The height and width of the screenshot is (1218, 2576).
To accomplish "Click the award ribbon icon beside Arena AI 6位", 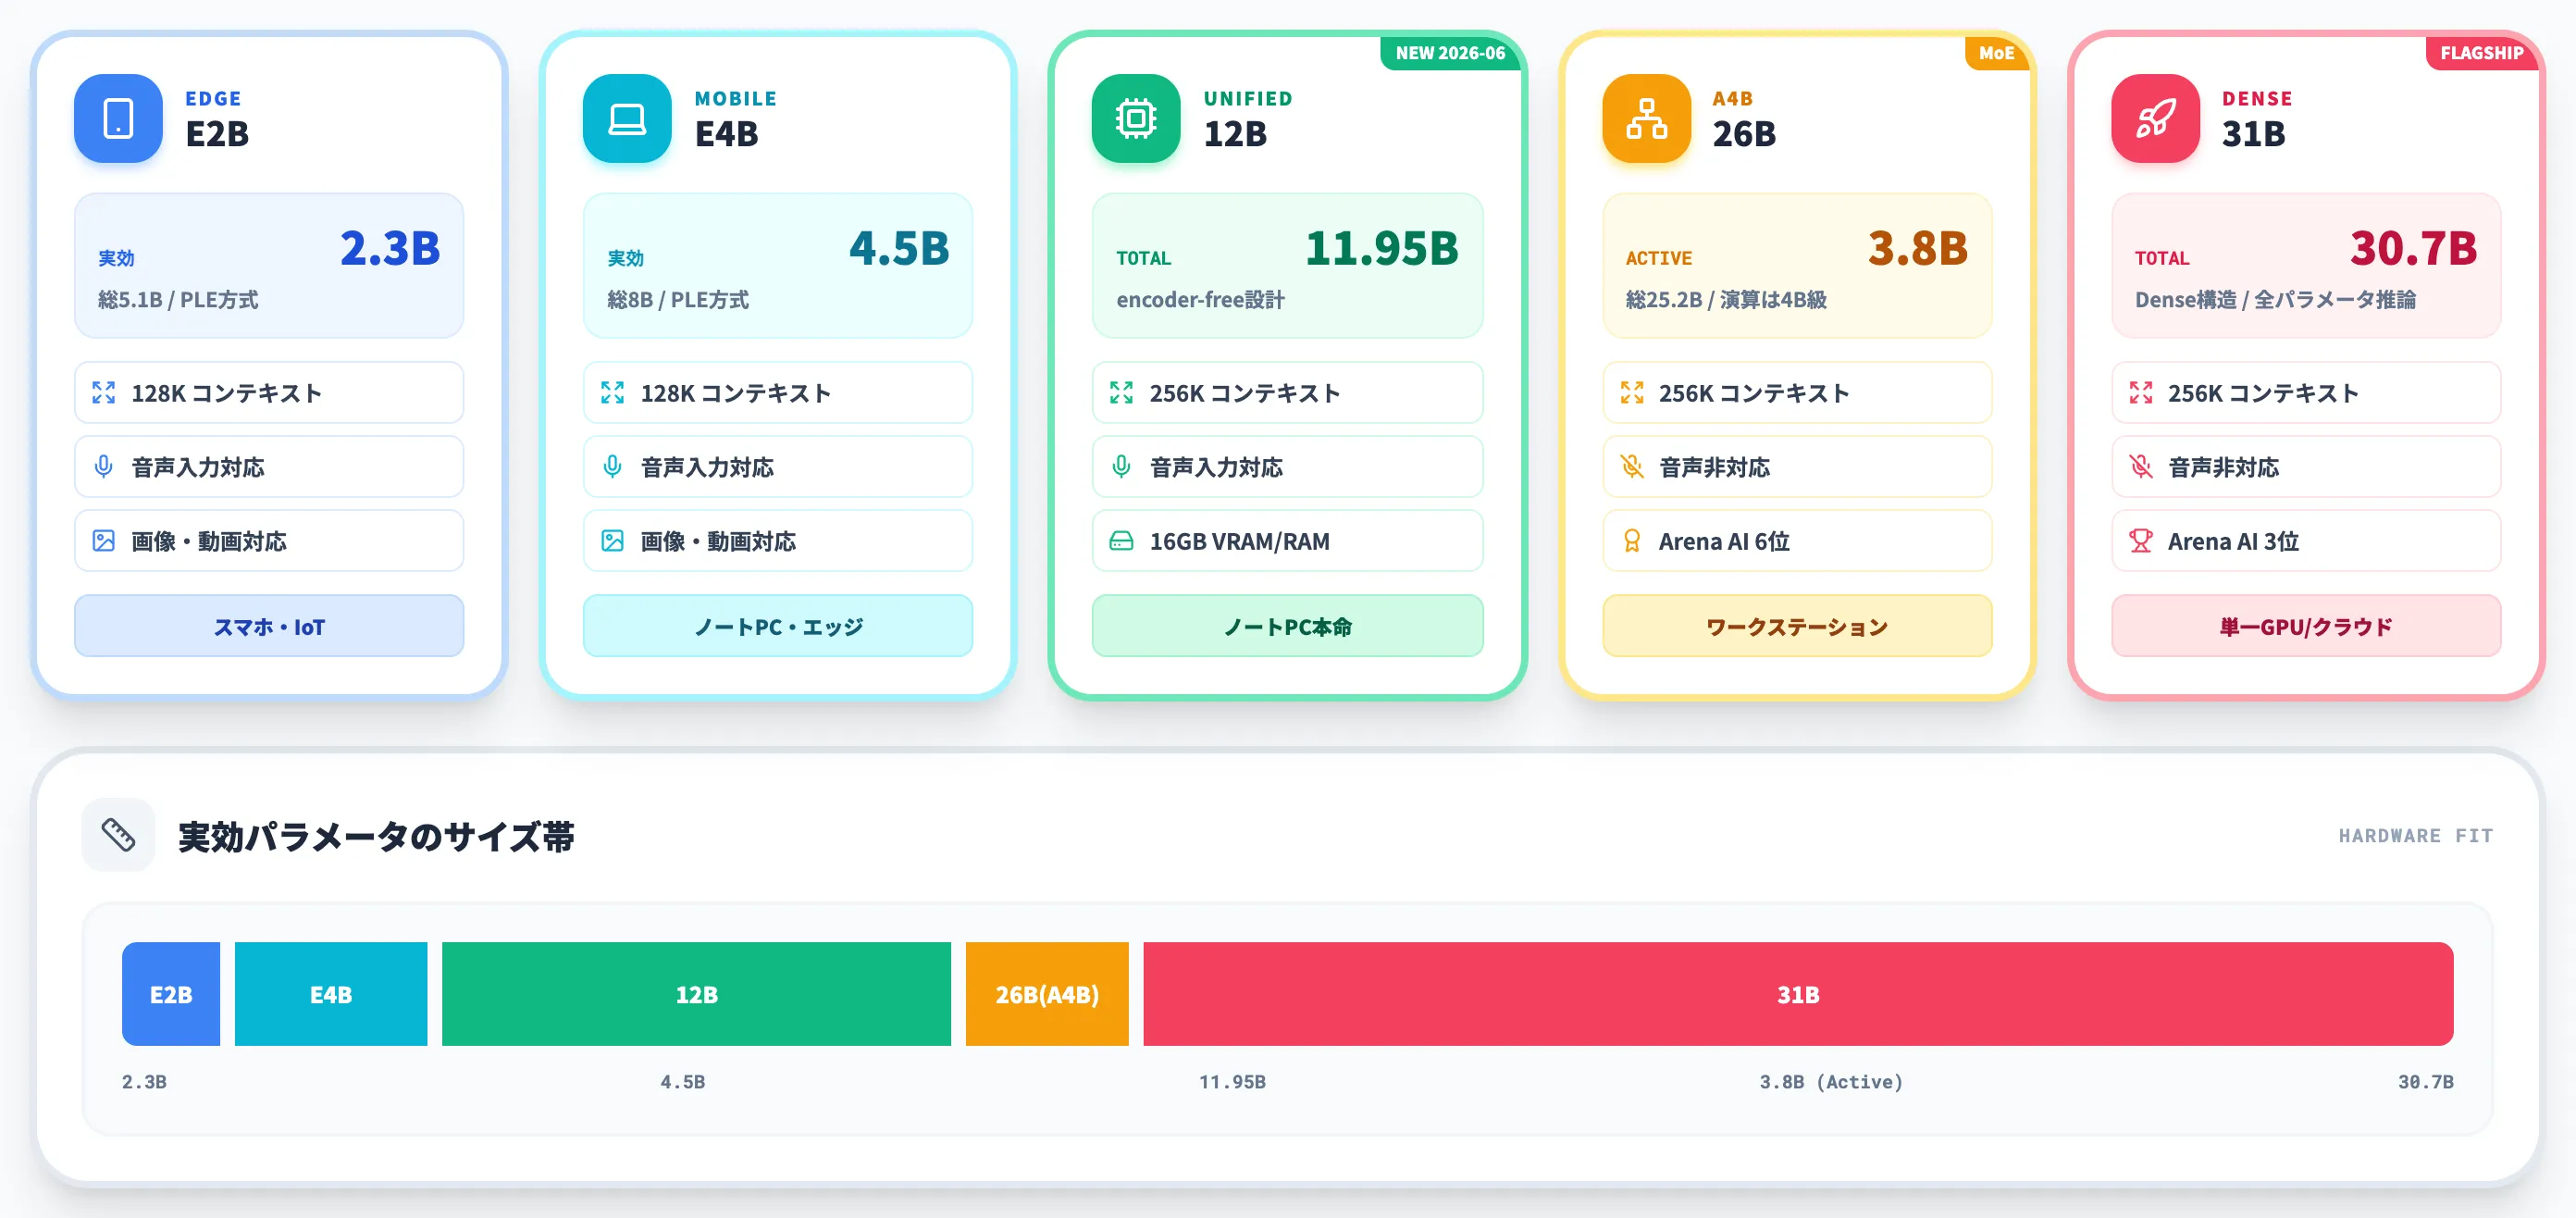I will [x=1632, y=541].
